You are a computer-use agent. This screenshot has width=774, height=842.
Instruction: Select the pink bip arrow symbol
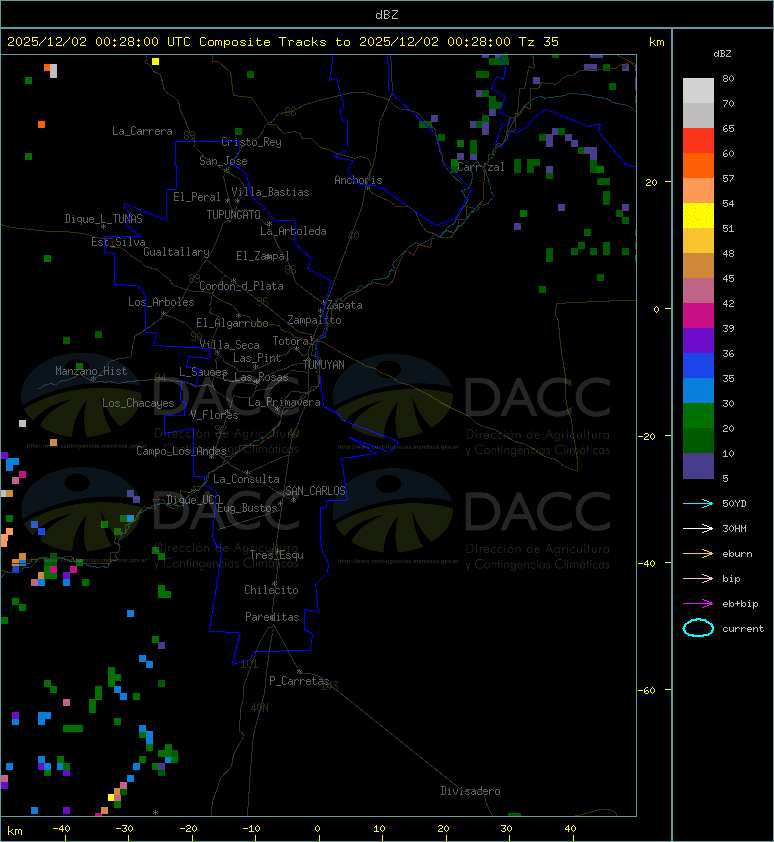(x=698, y=578)
